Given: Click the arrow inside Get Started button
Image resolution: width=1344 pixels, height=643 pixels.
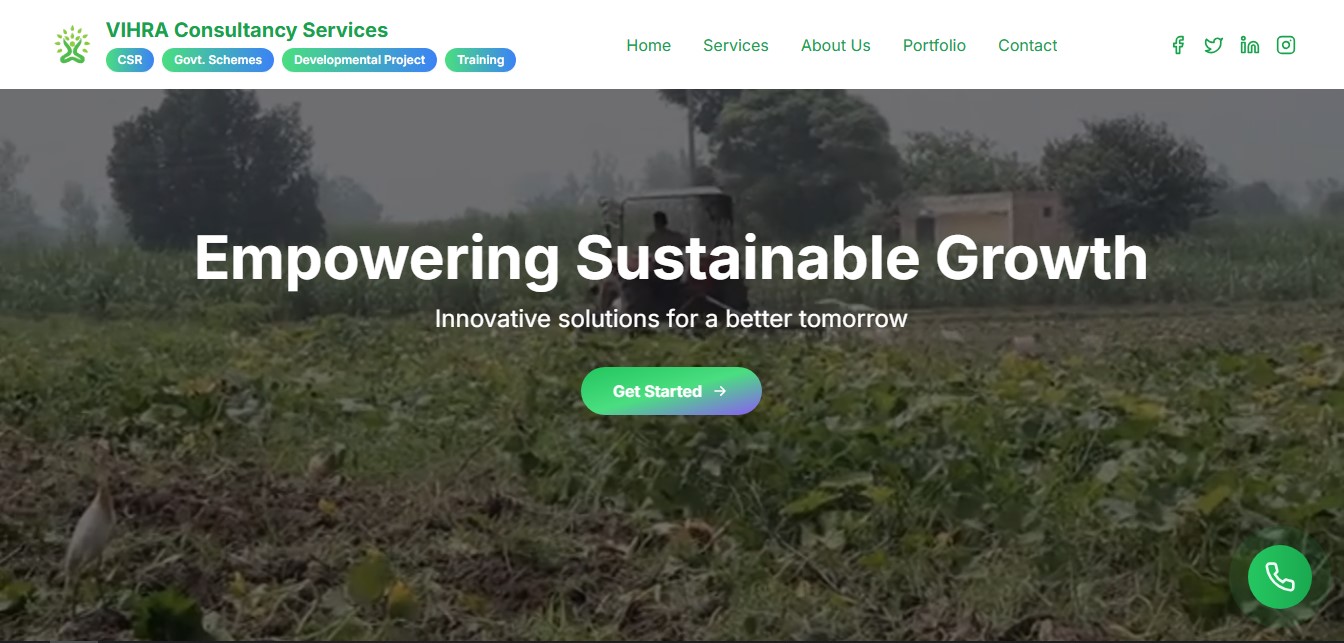Looking at the screenshot, I should pos(720,391).
